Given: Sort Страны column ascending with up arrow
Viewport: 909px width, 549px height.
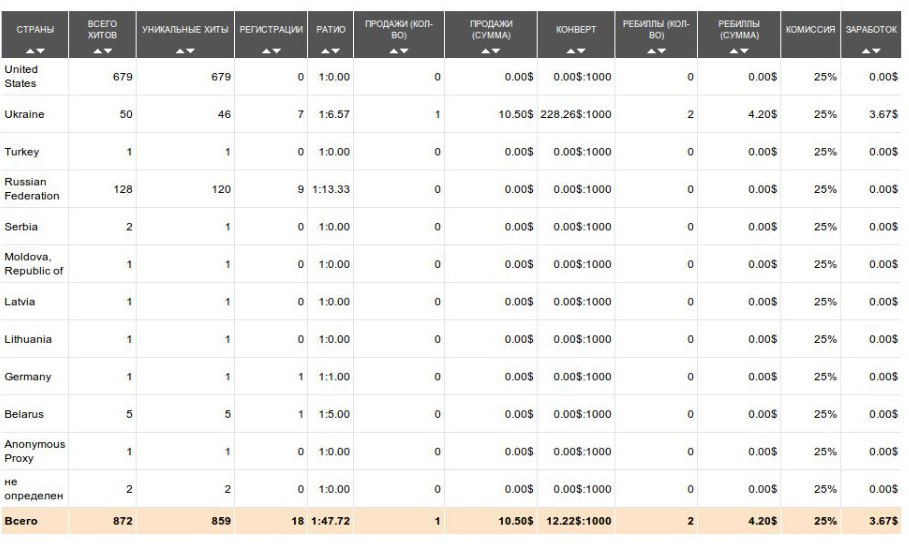Looking at the screenshot, I should [30, 50].
